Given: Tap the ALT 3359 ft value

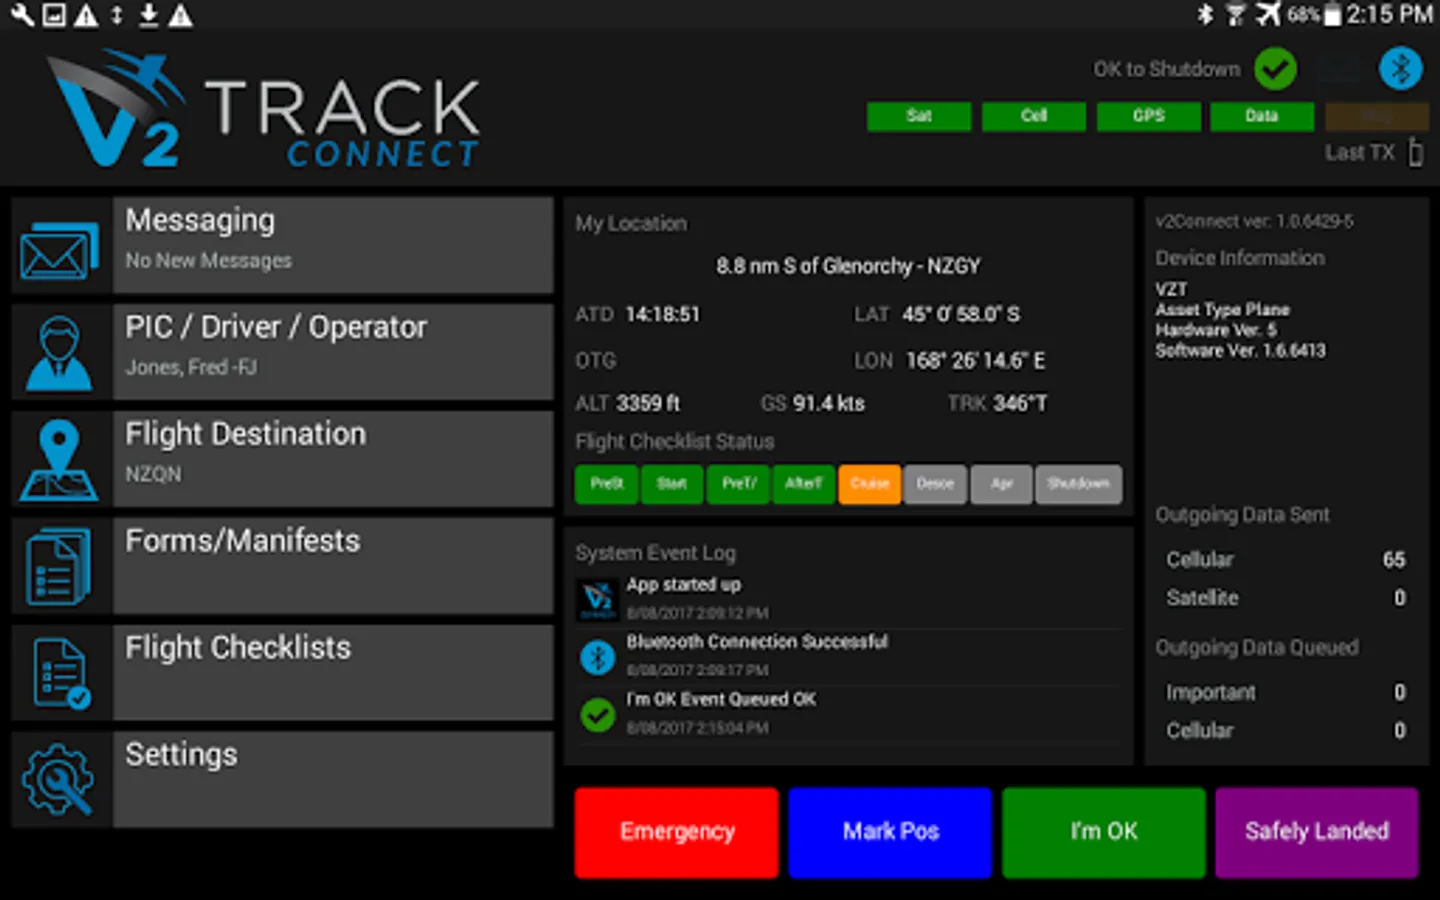Looking at the screenshot, I should (x=648, y=403).
